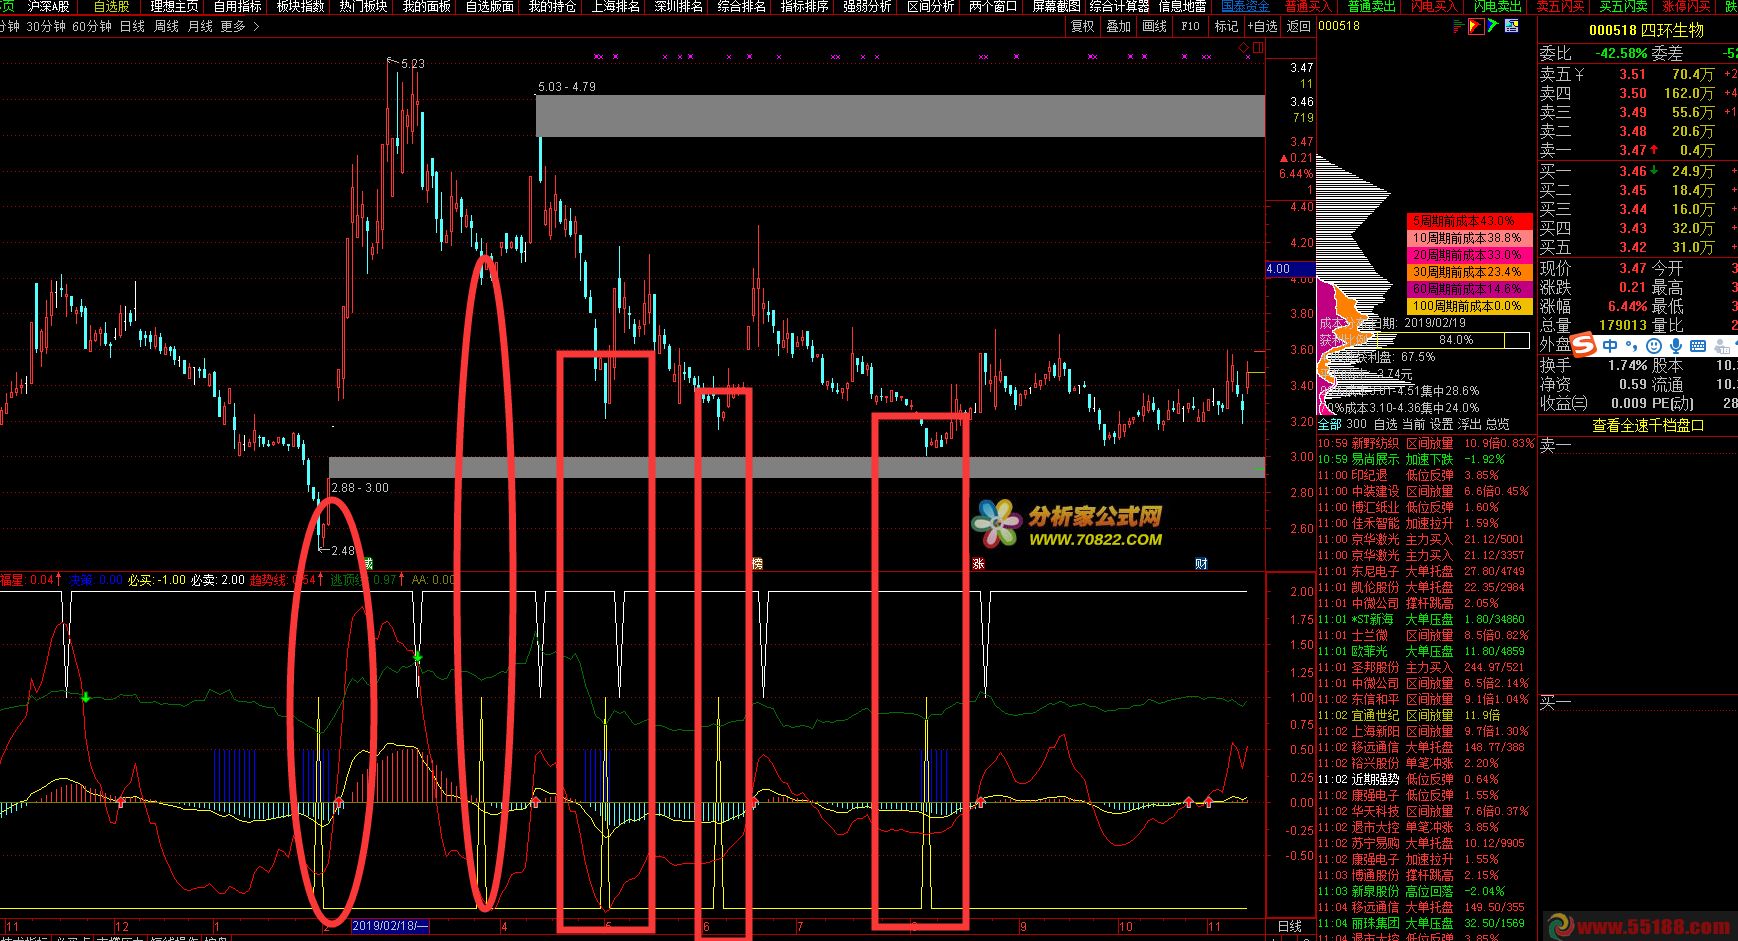Click the blue chart icon beside the stock code
This screenshot has height=941, width=1738.
[1510, 26]
